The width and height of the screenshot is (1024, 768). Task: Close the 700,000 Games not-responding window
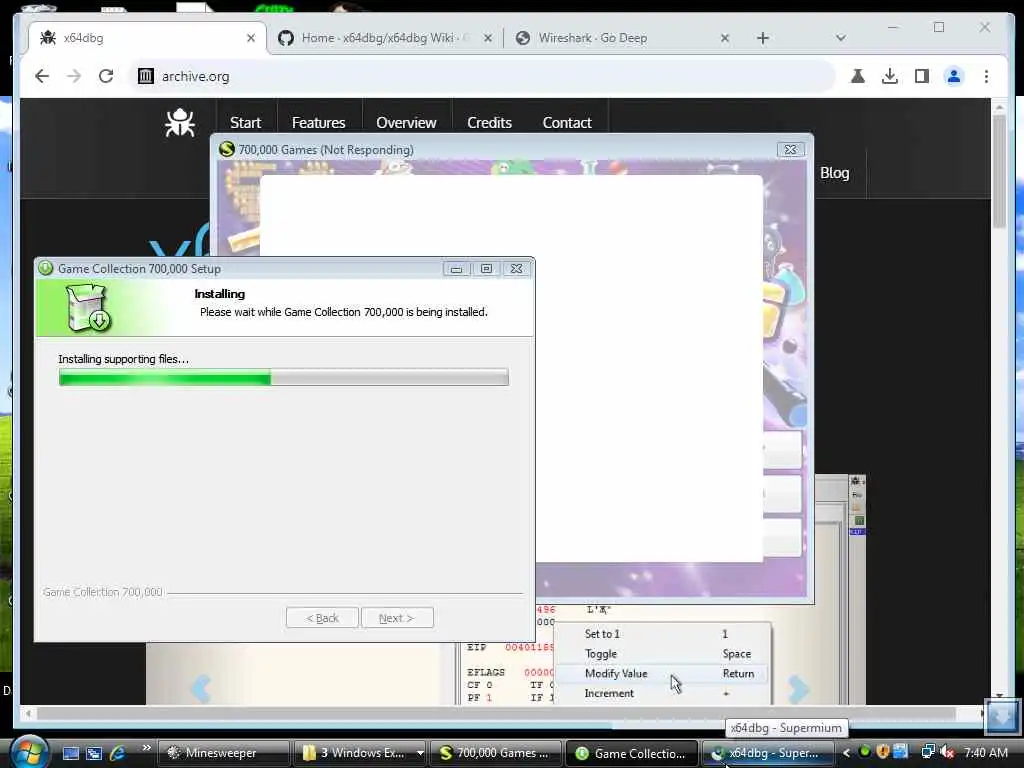790,150
